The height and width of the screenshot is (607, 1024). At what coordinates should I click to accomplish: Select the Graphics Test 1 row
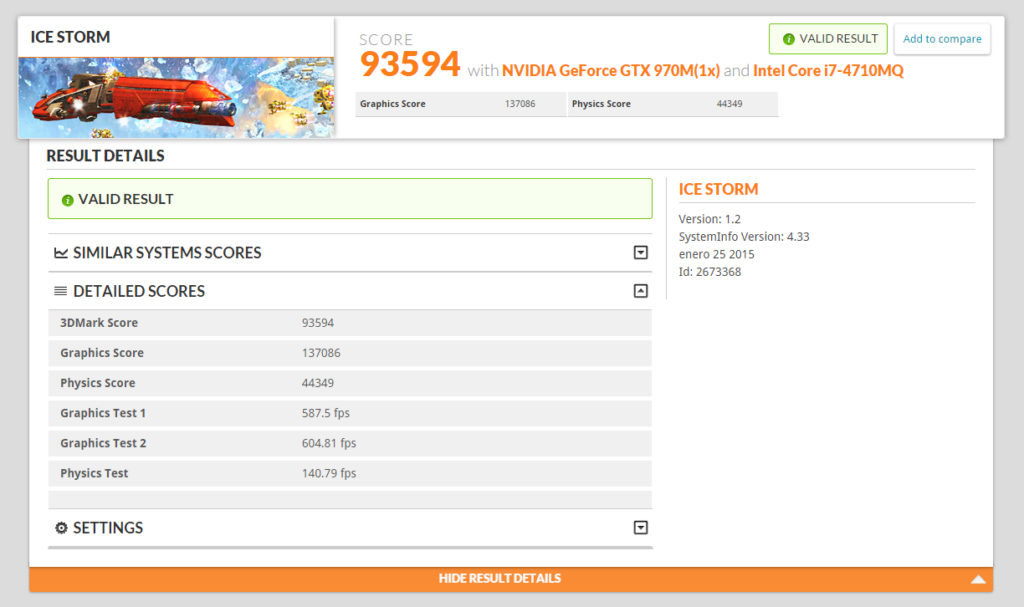[x=350, y=413]
